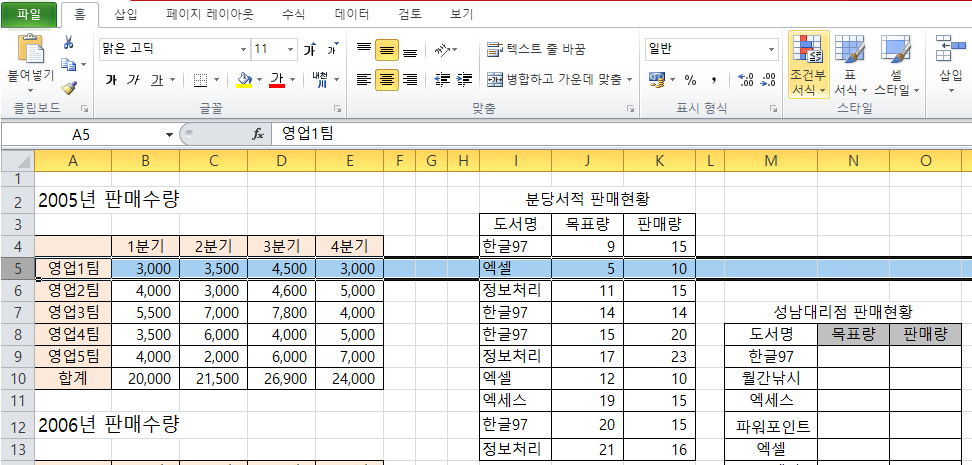This screenshot has width=972, height=465.
Task: Expand the underline style dropdown arrow
Action: (x=172, y=80)
